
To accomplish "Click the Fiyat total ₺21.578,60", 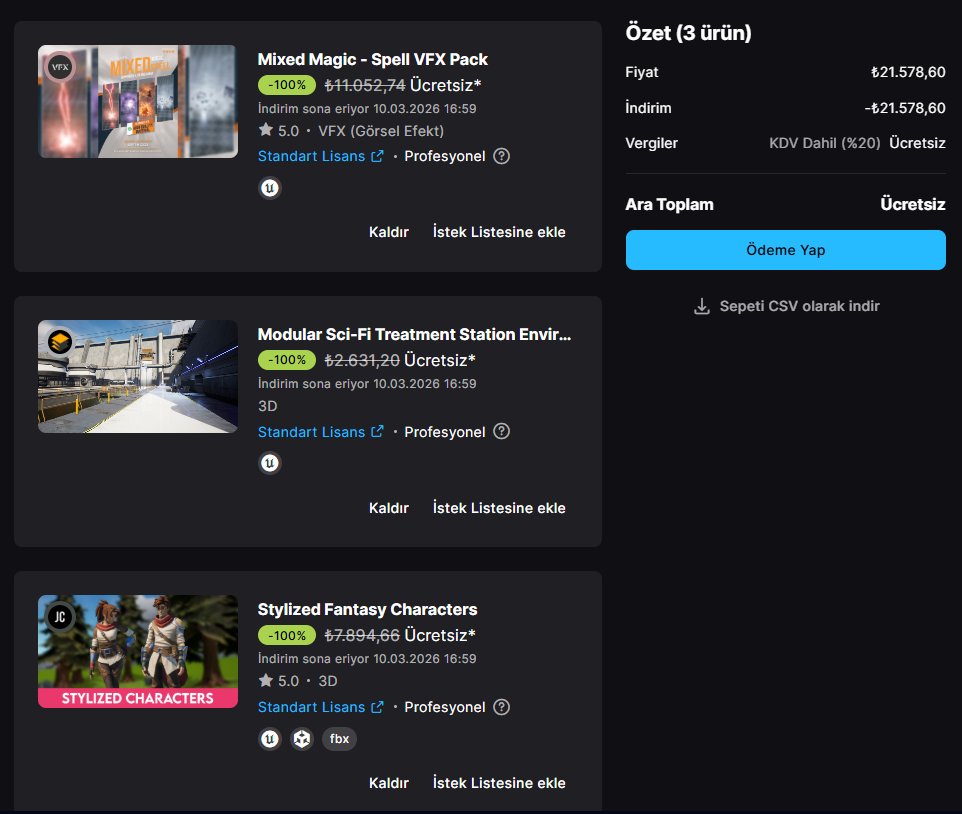I will pos(908,72).
